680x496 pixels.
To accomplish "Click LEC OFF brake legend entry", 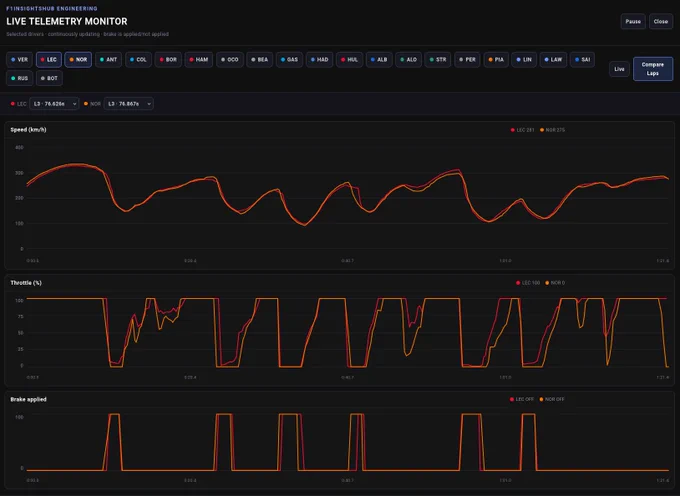I will 522,399.
